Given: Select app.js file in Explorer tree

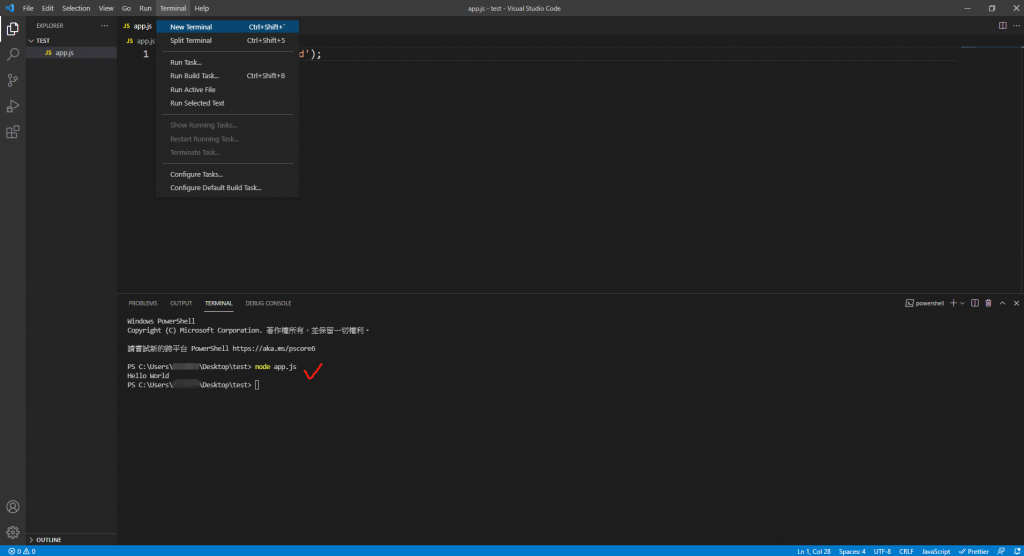Looking at the screenshot, I should tap(71, 53).
